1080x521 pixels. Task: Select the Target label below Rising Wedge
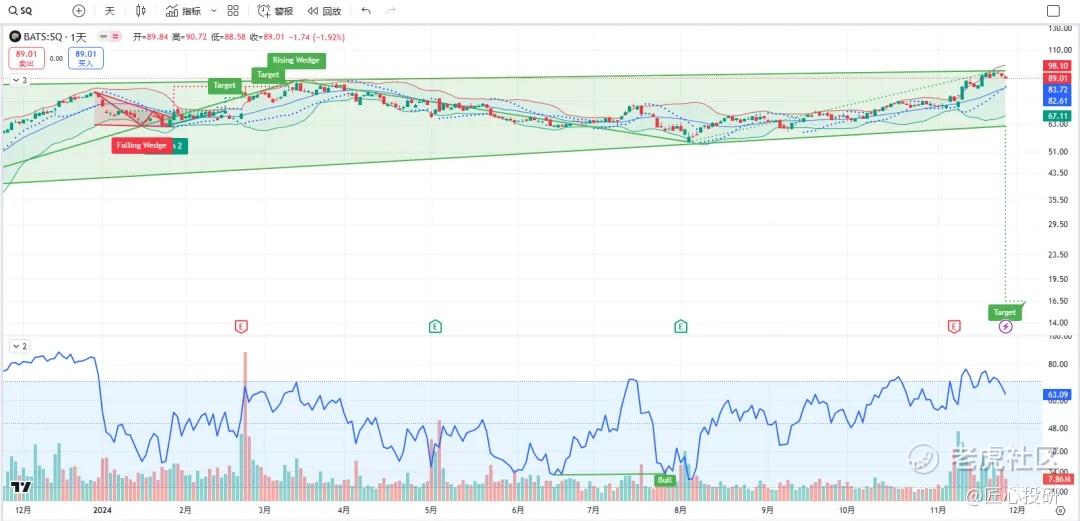(x=269, y=74)
